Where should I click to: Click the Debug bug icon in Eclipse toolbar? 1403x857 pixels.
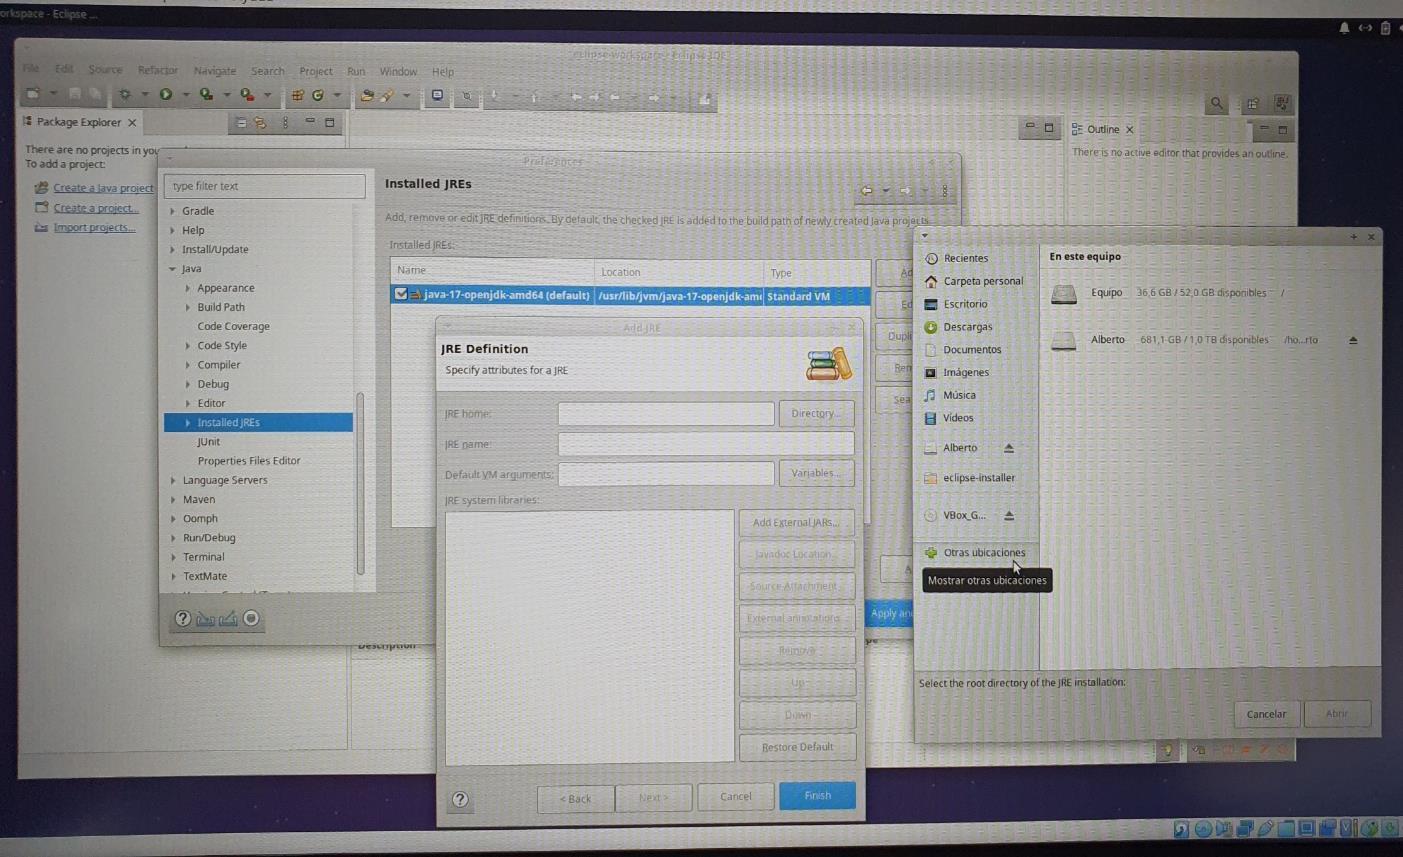point(125,95)
